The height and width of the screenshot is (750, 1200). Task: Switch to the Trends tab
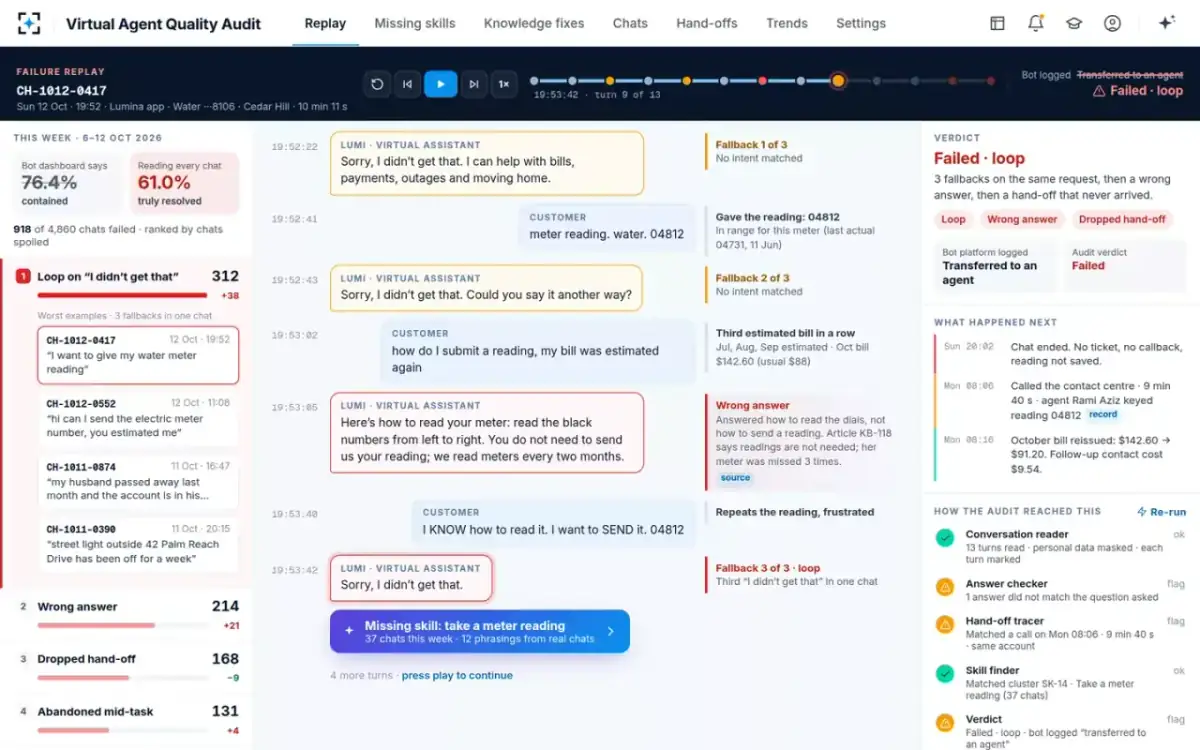point(787,23)
